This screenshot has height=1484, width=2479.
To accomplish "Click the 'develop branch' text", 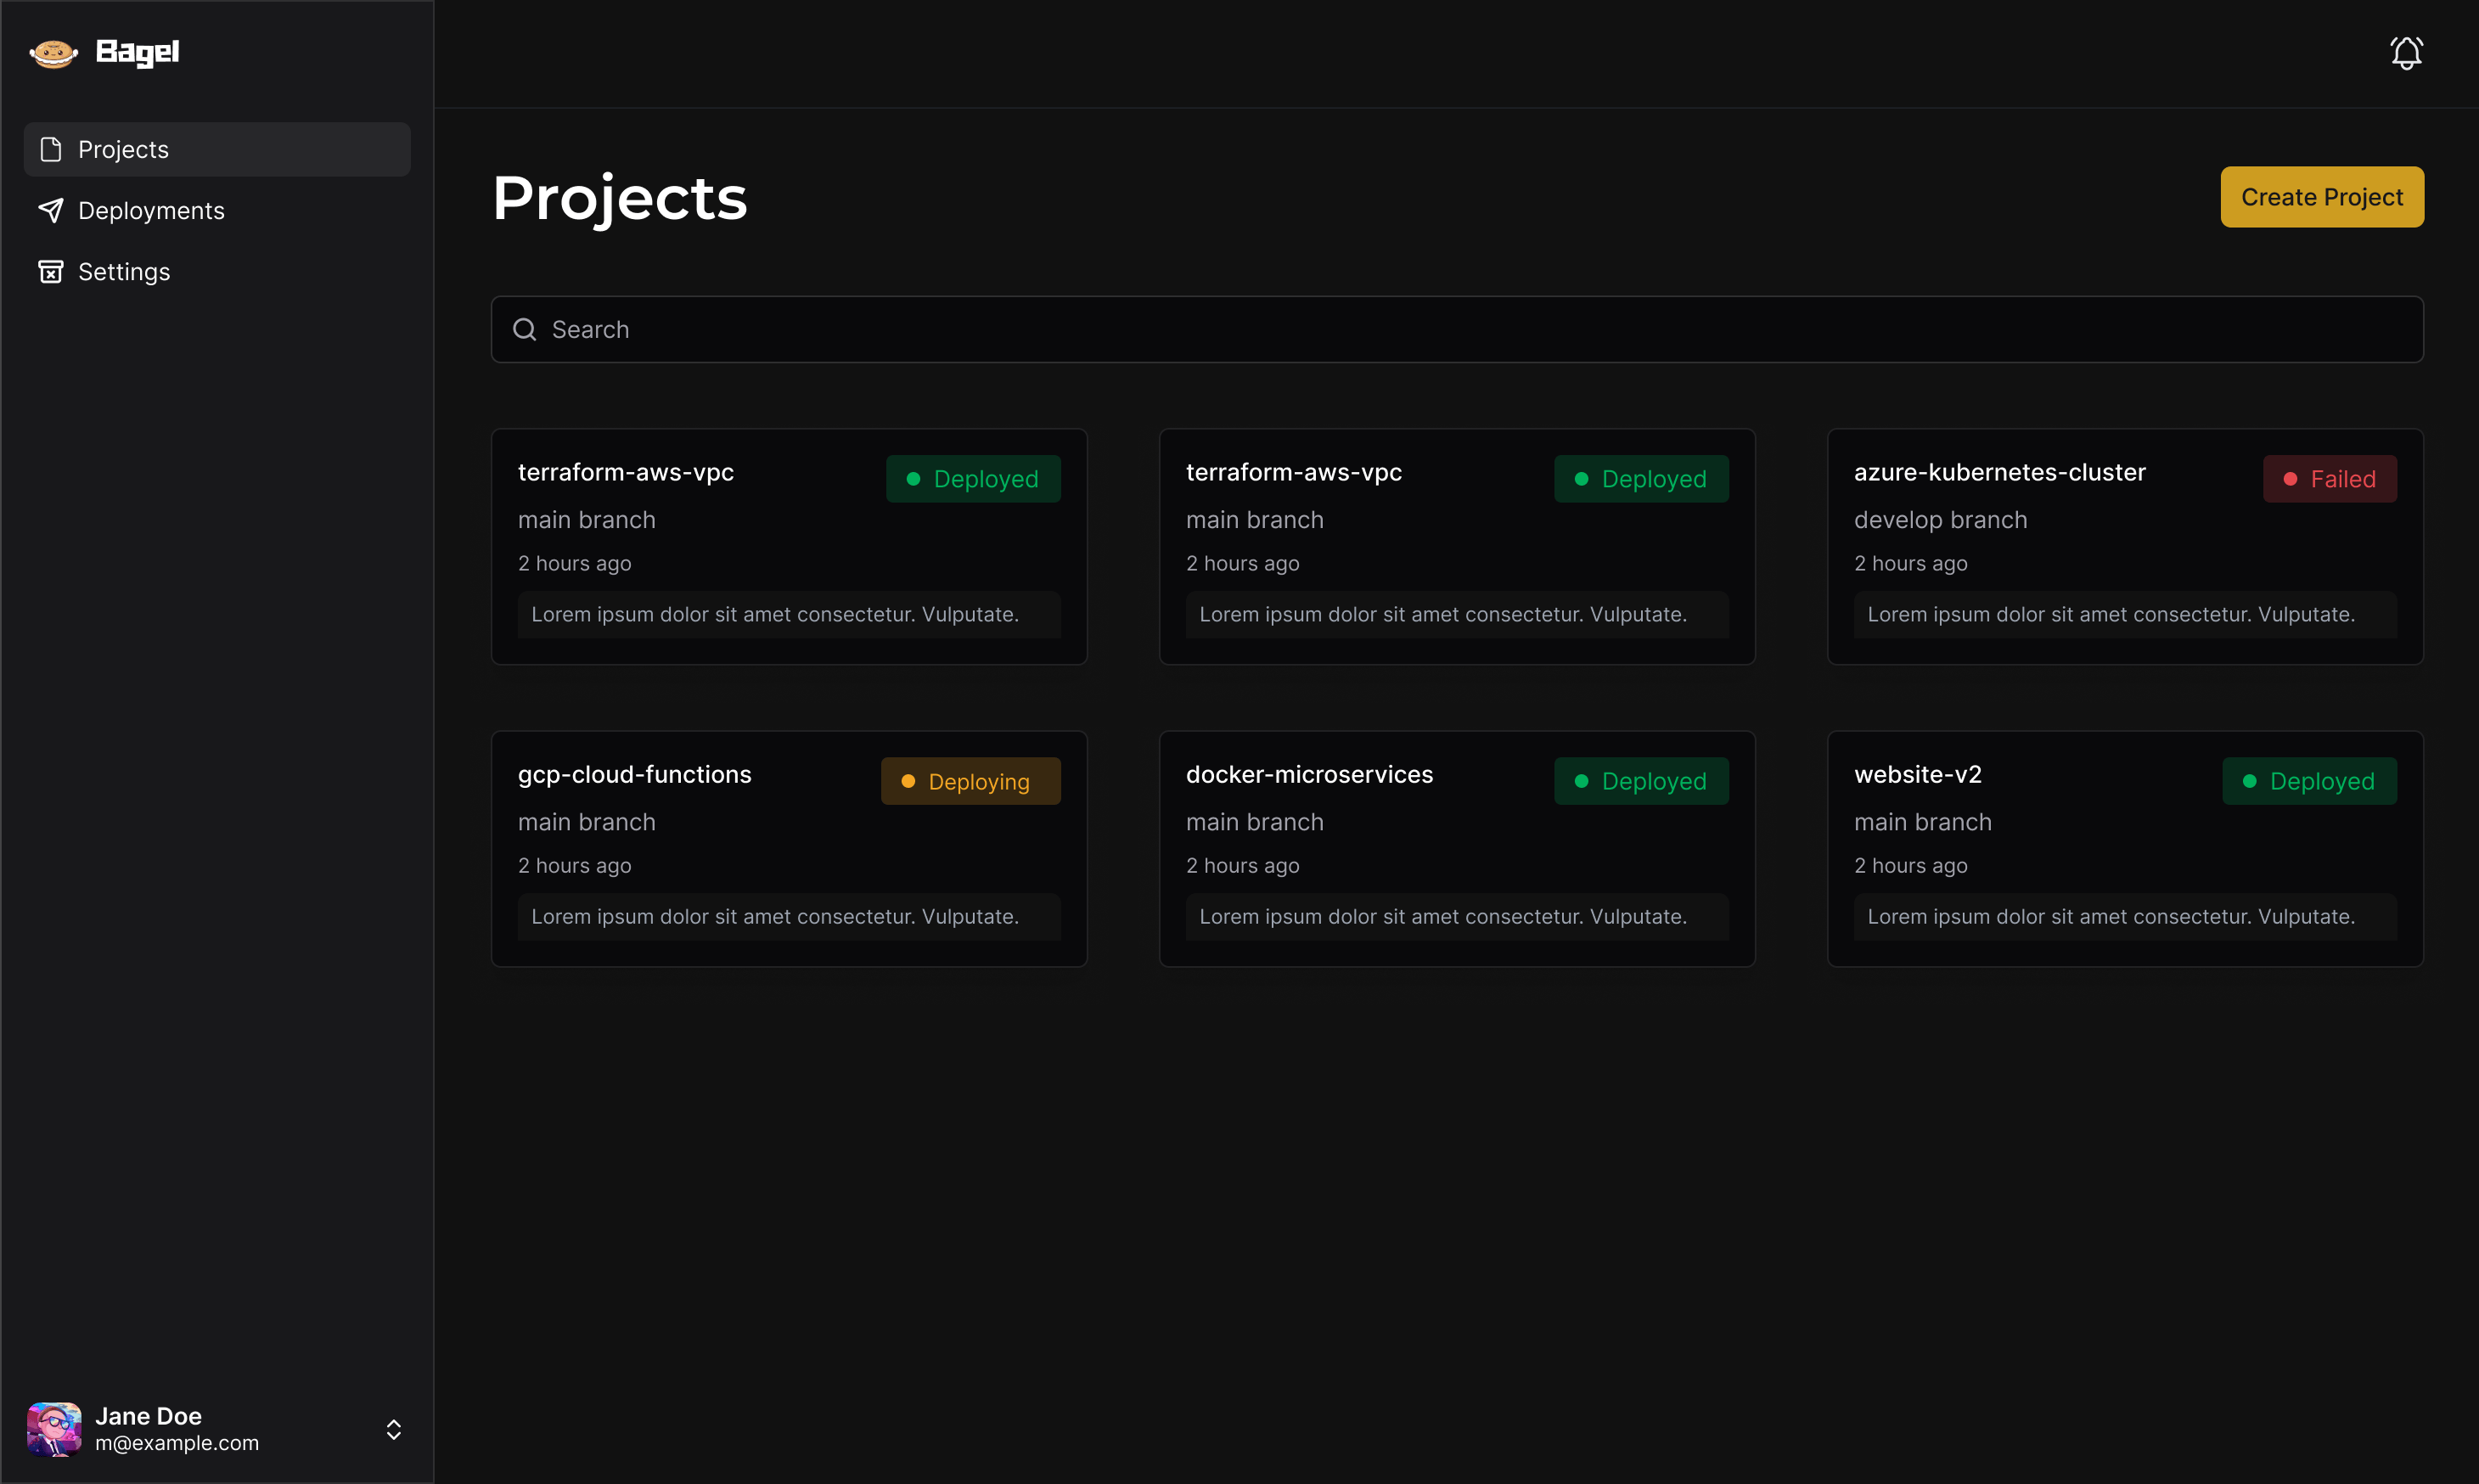I will (1940, 520).
